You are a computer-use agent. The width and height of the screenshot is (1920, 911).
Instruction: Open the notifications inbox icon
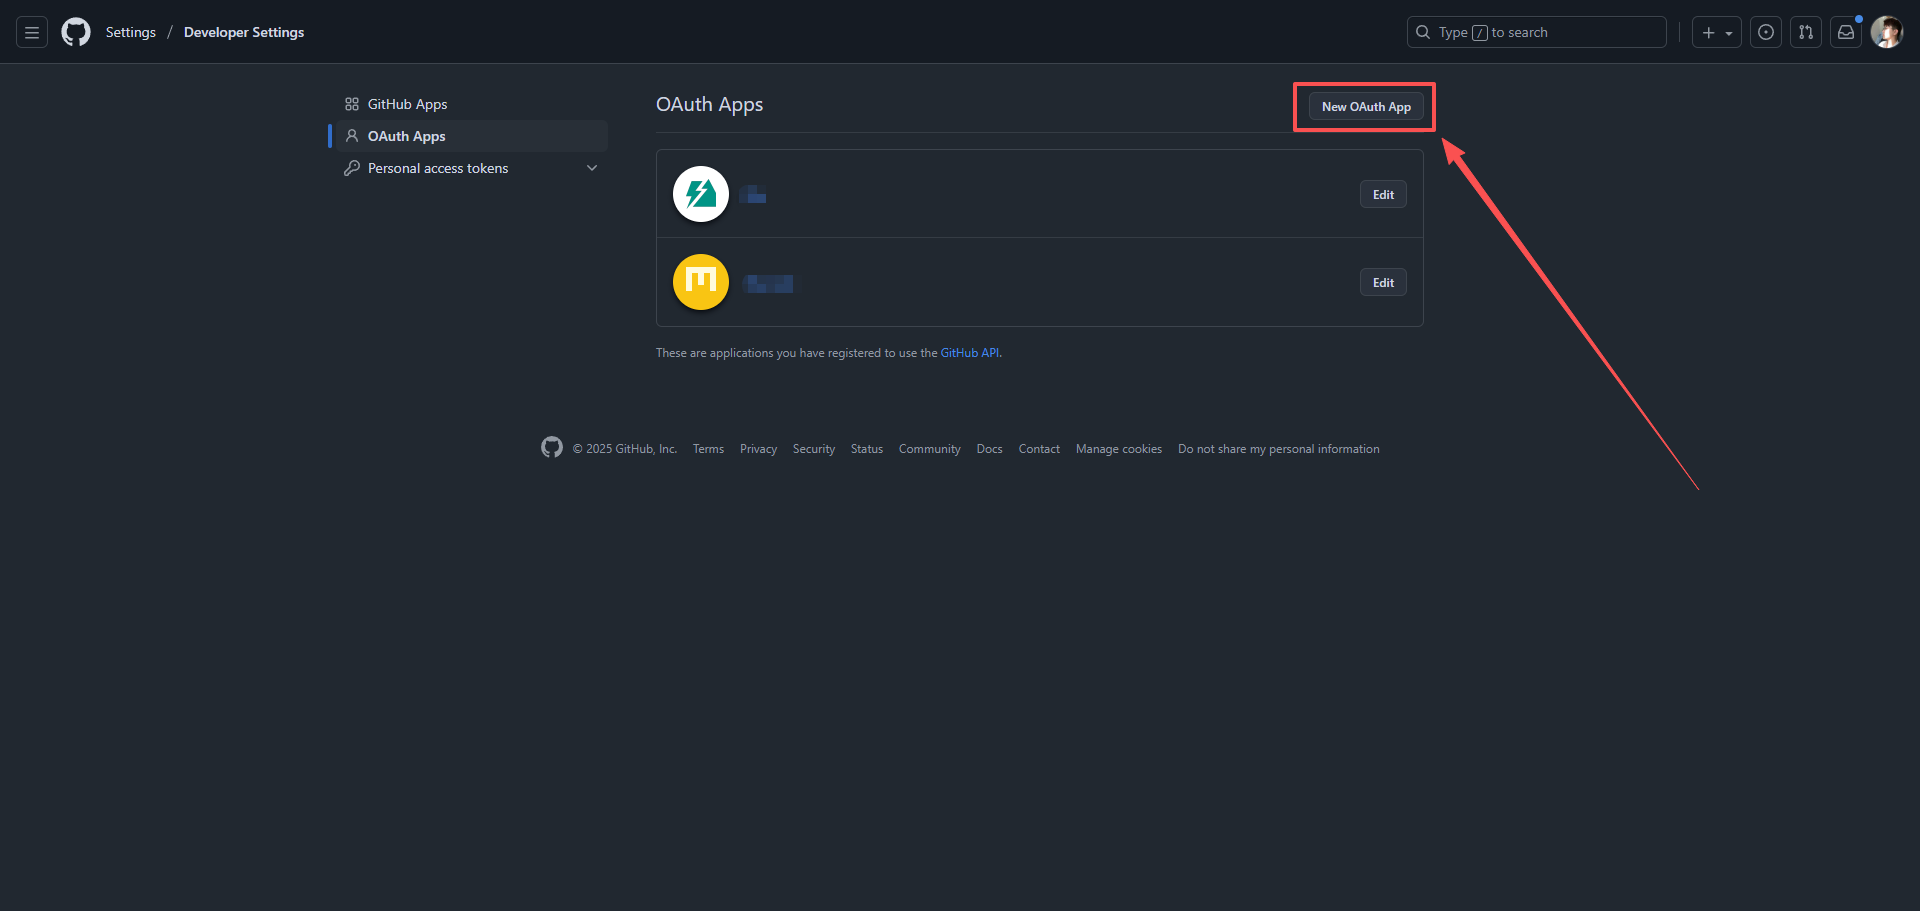coord(1846,32)
